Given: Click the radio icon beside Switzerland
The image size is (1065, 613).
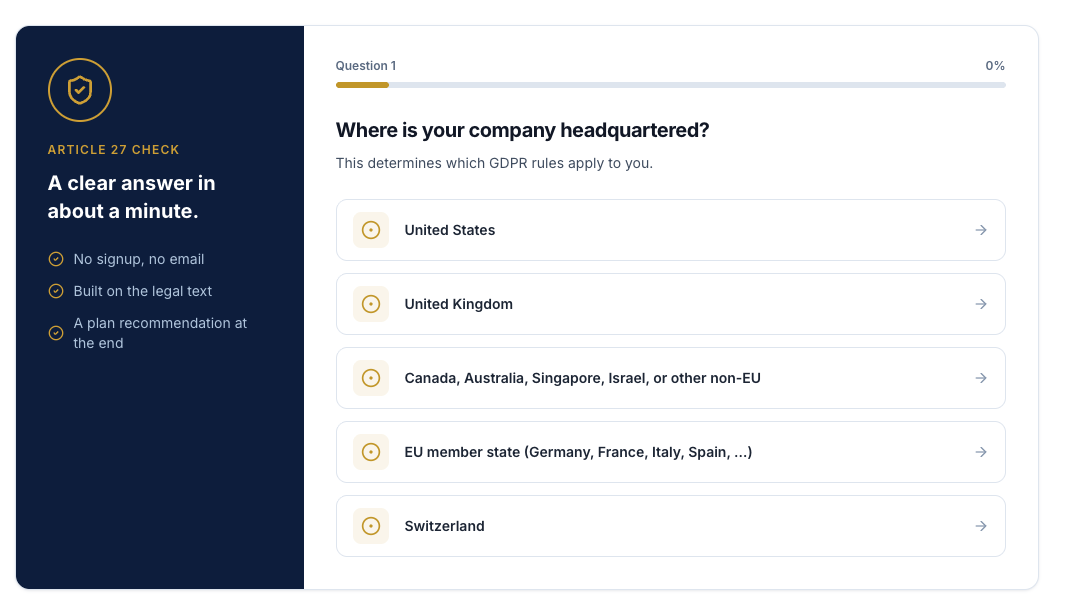Looking at the screenshot, I should (371, 526).
